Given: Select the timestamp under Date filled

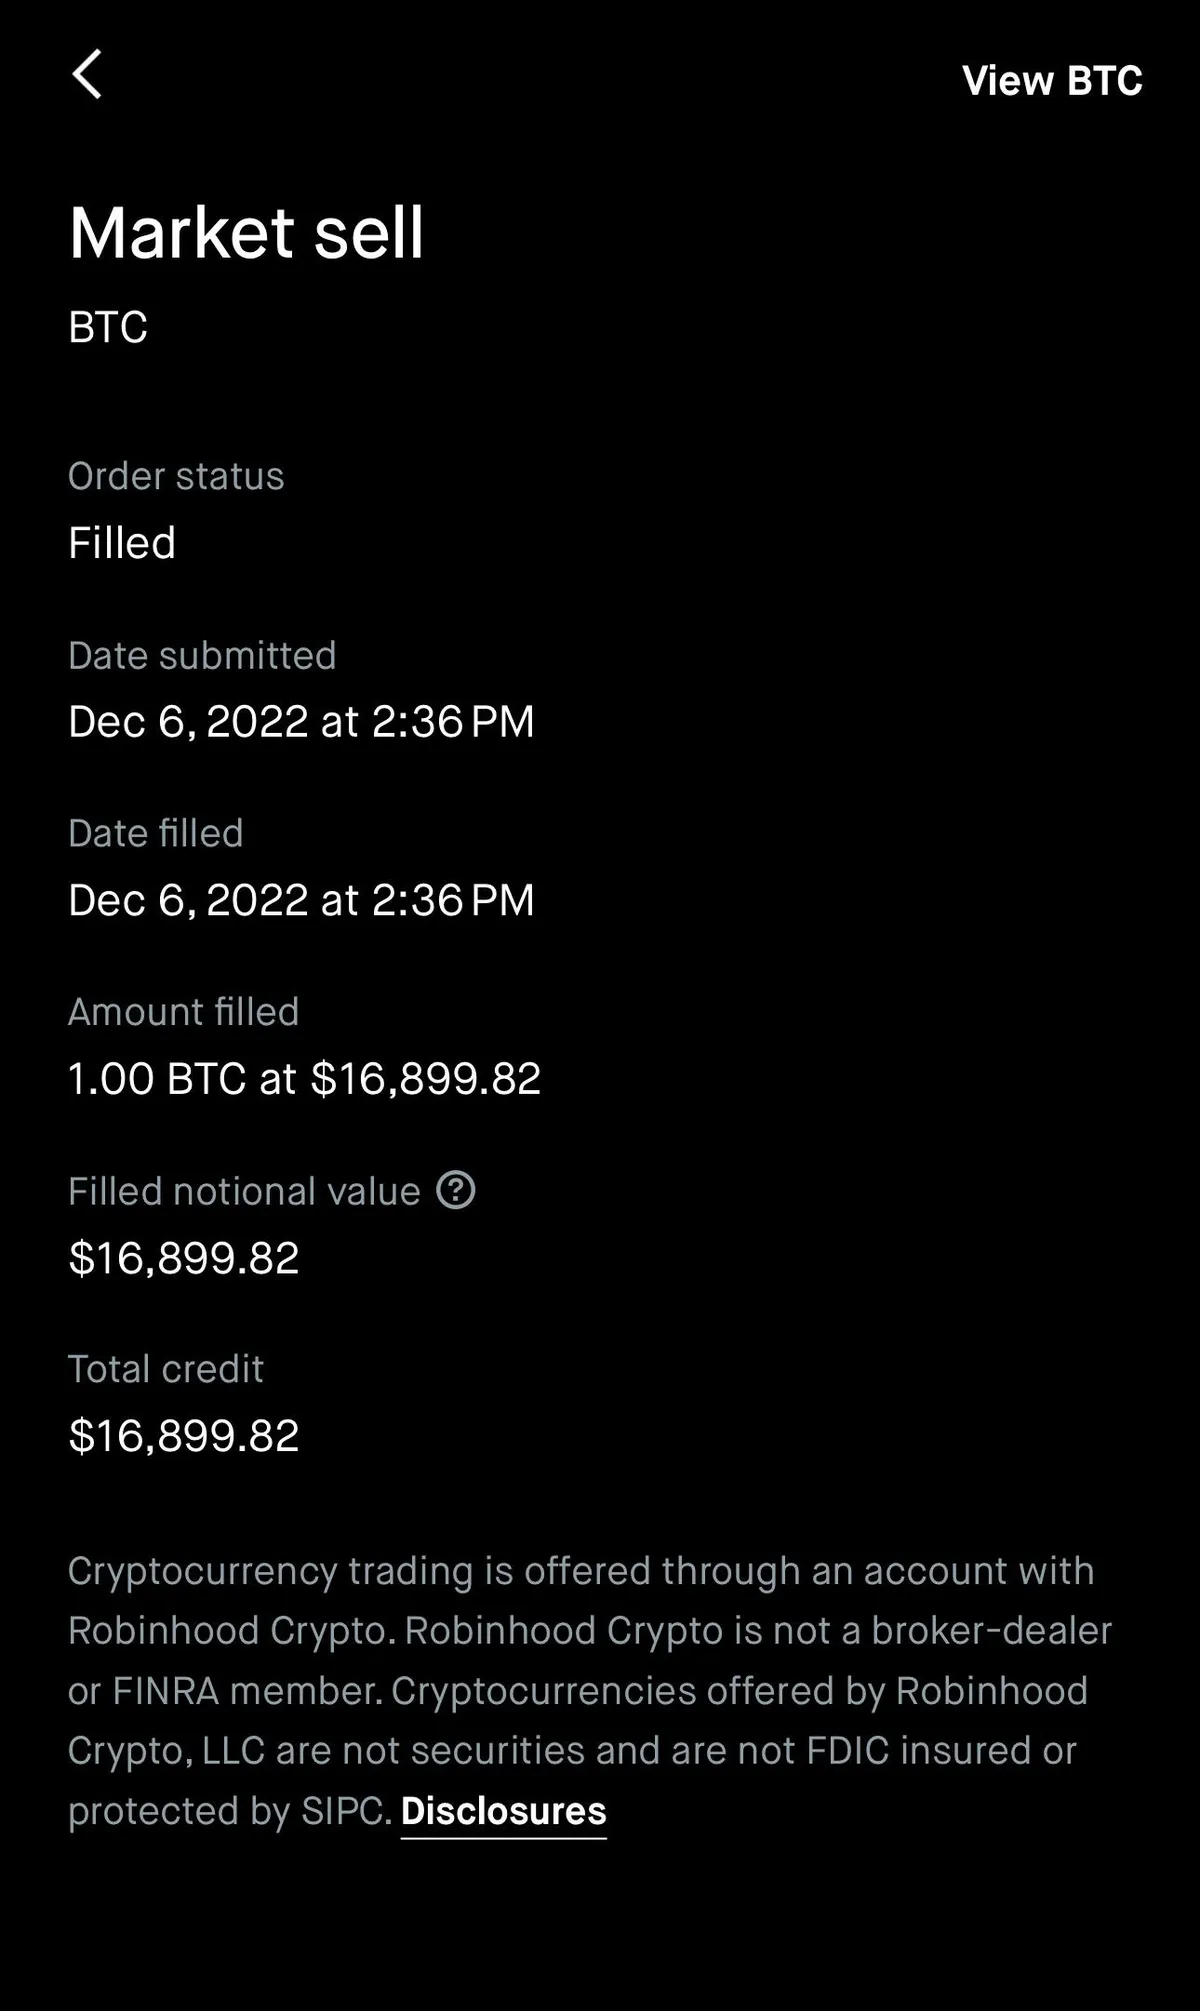Looking at the screenshot, I should coord(301,900).
